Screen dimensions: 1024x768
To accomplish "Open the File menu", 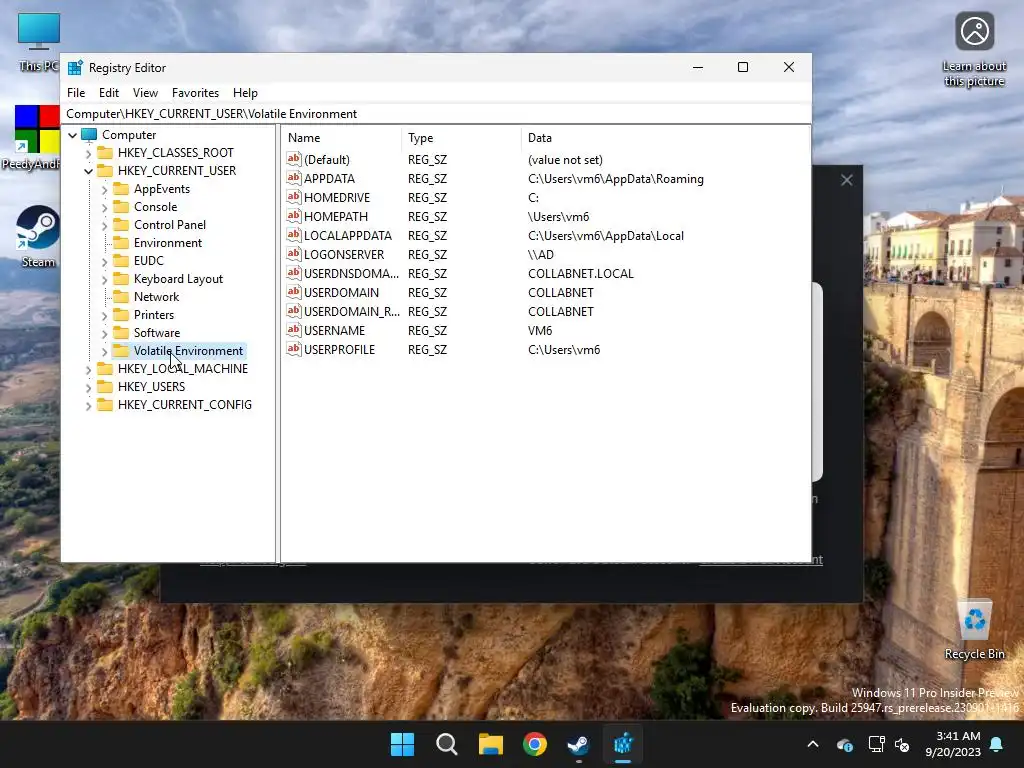I will coord(76,93).
